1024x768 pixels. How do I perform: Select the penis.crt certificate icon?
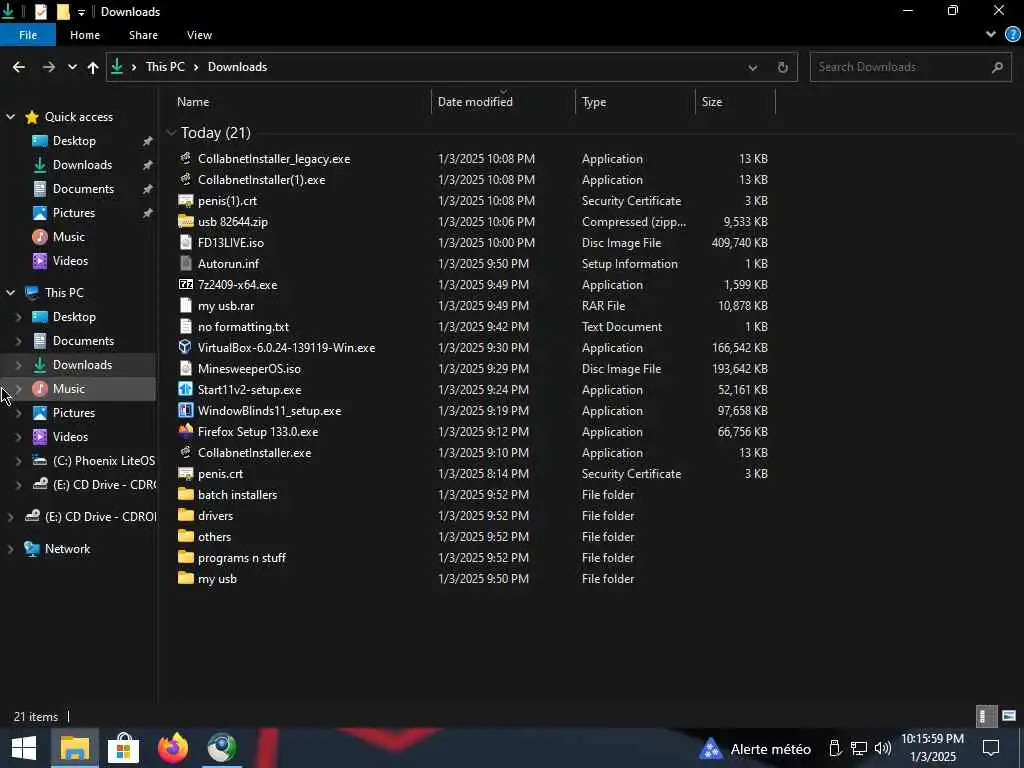point(185,473)
